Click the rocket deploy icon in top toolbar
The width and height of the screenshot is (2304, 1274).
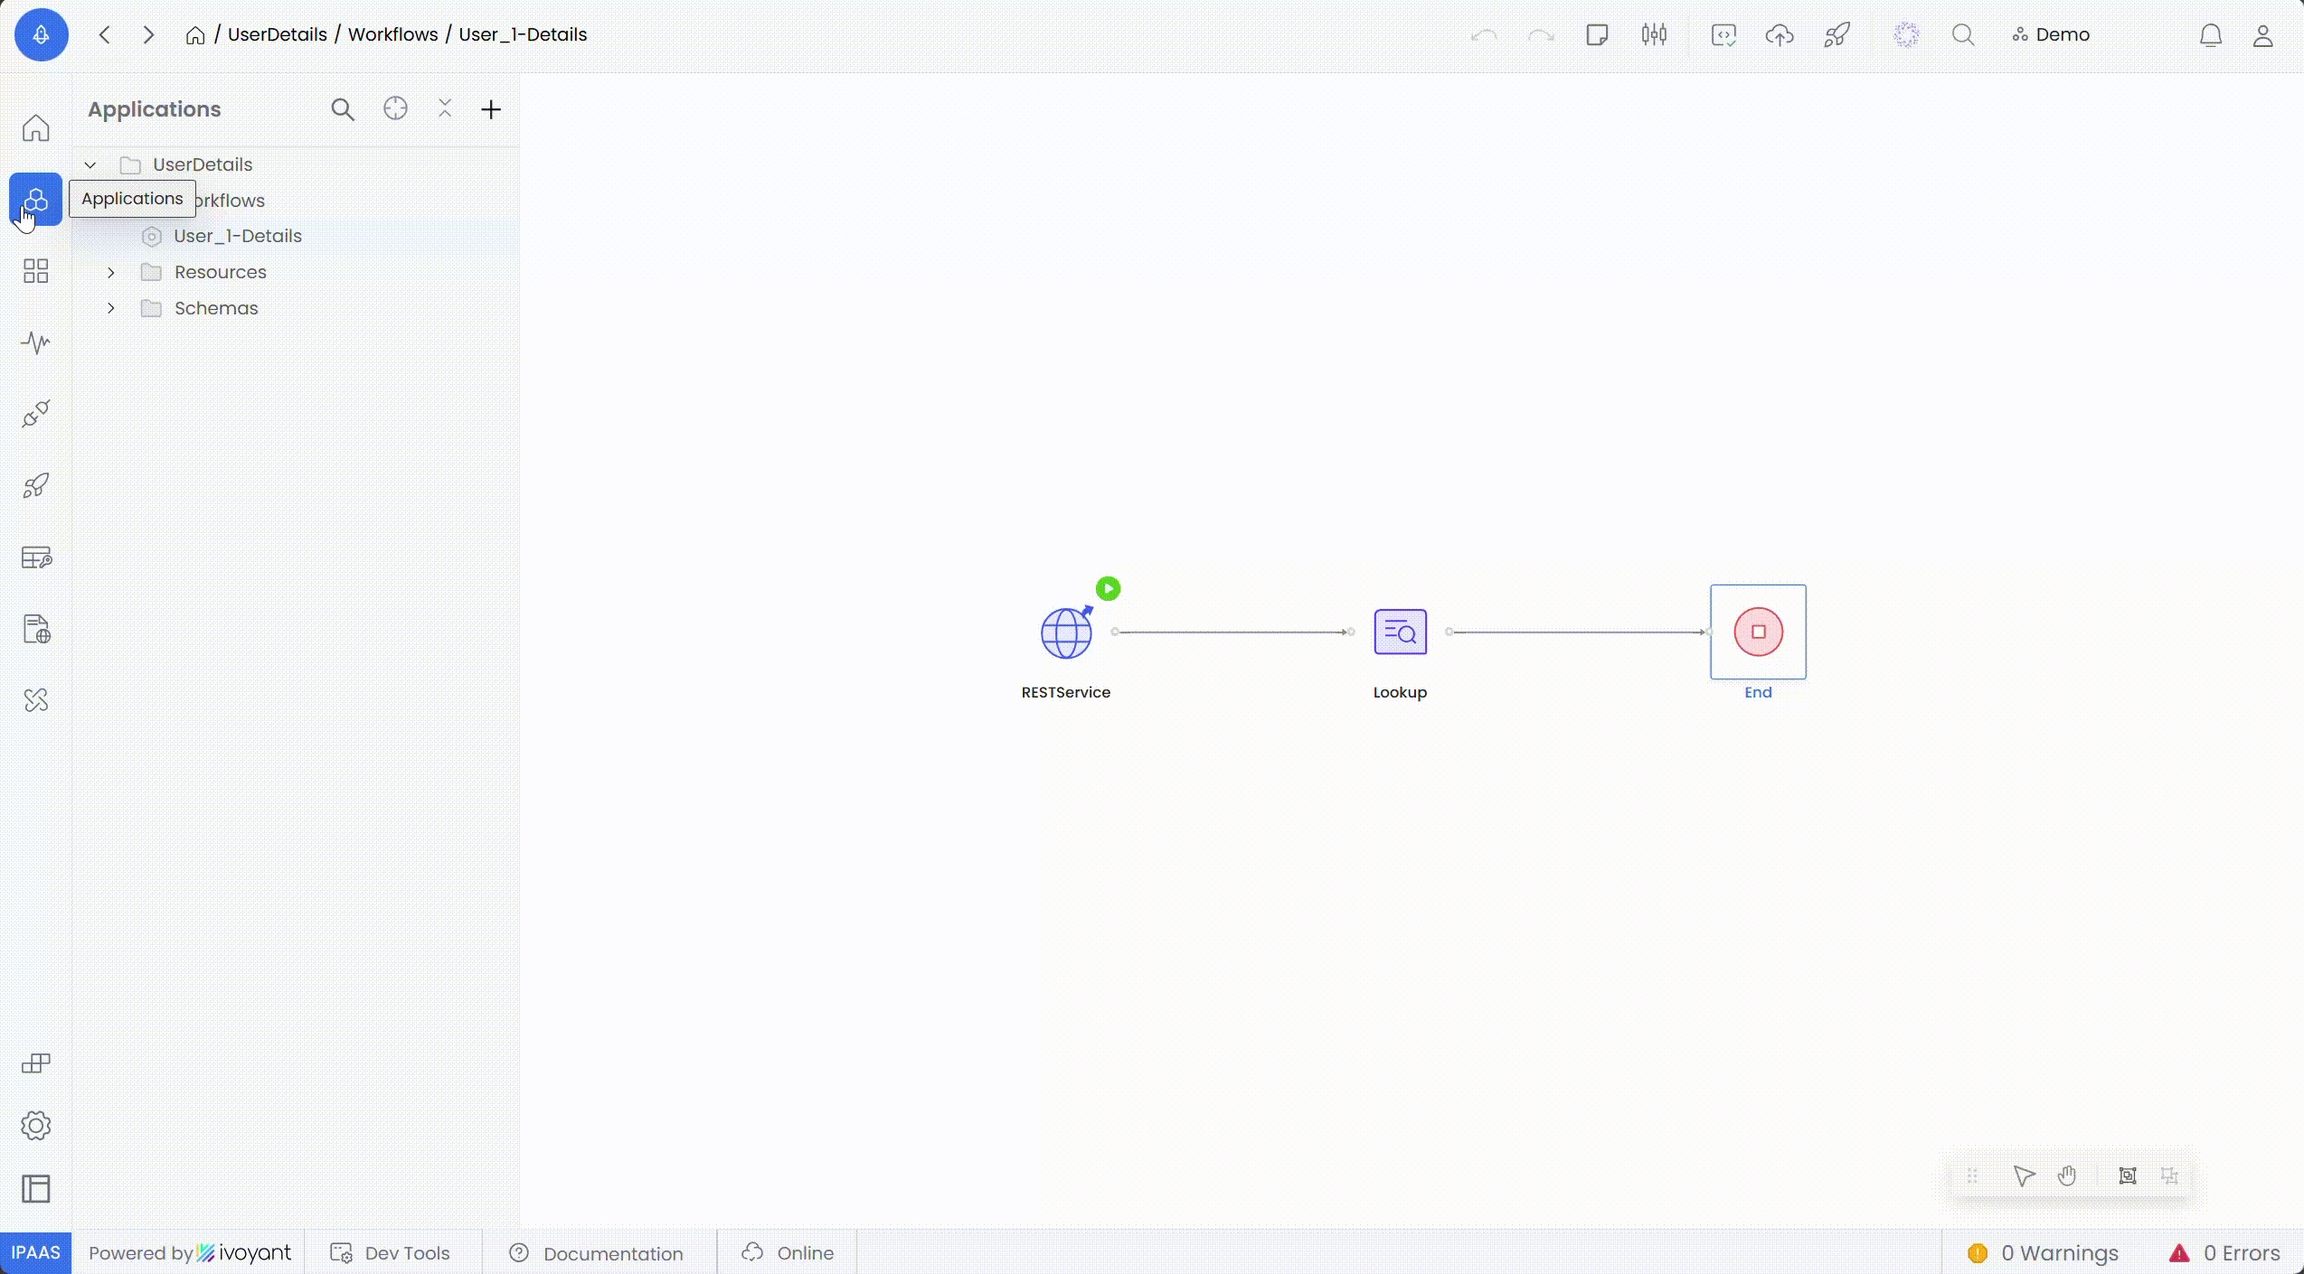[x=1836, y=35]
